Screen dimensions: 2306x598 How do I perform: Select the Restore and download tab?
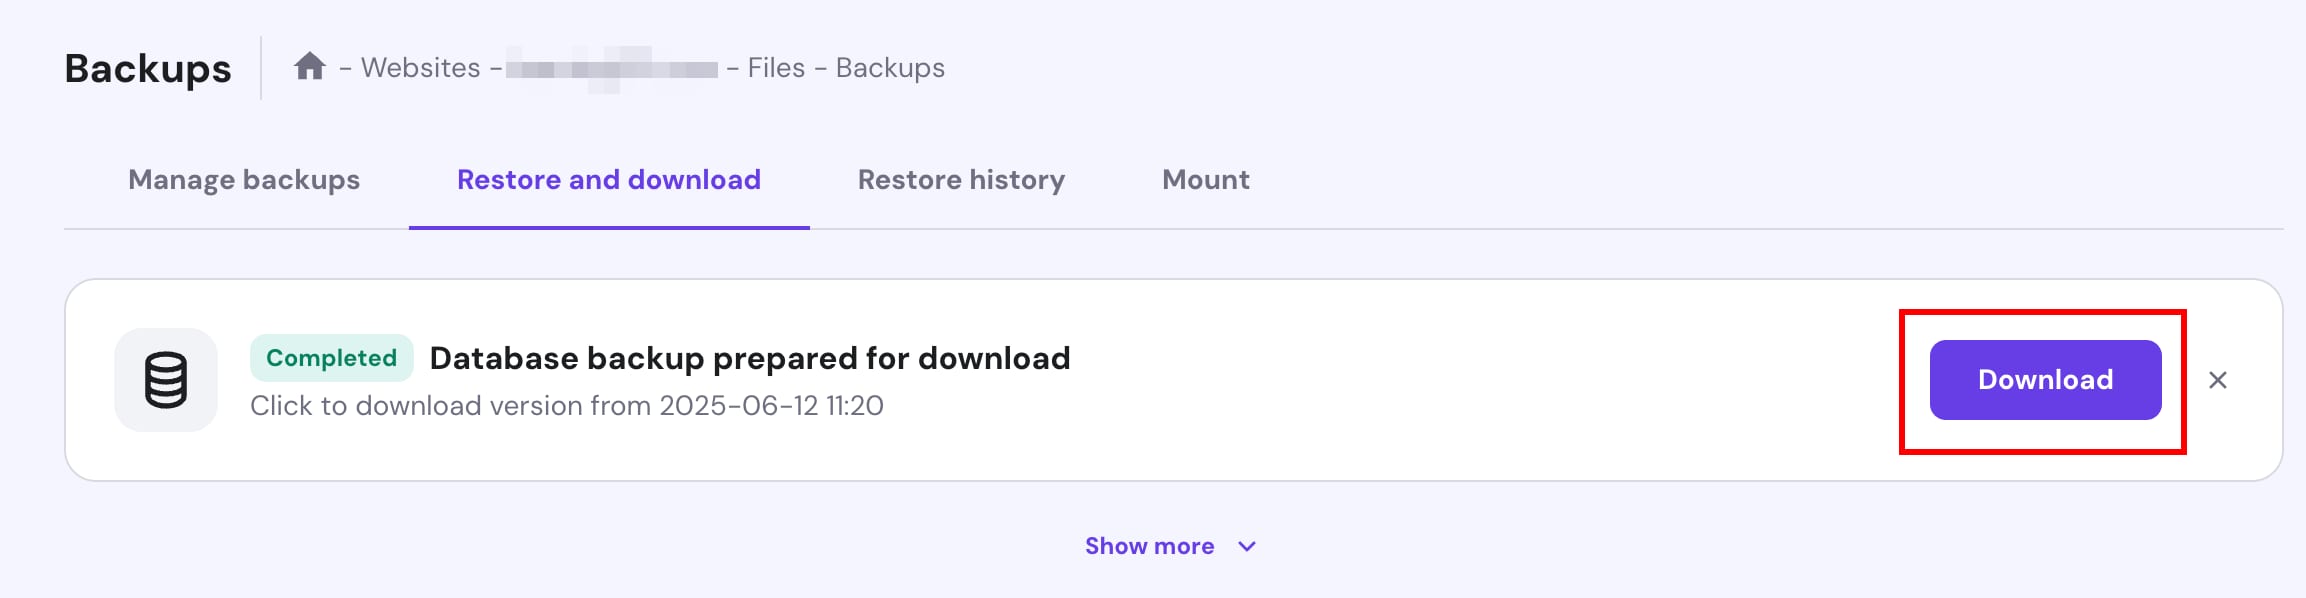(x=608, y=180)
